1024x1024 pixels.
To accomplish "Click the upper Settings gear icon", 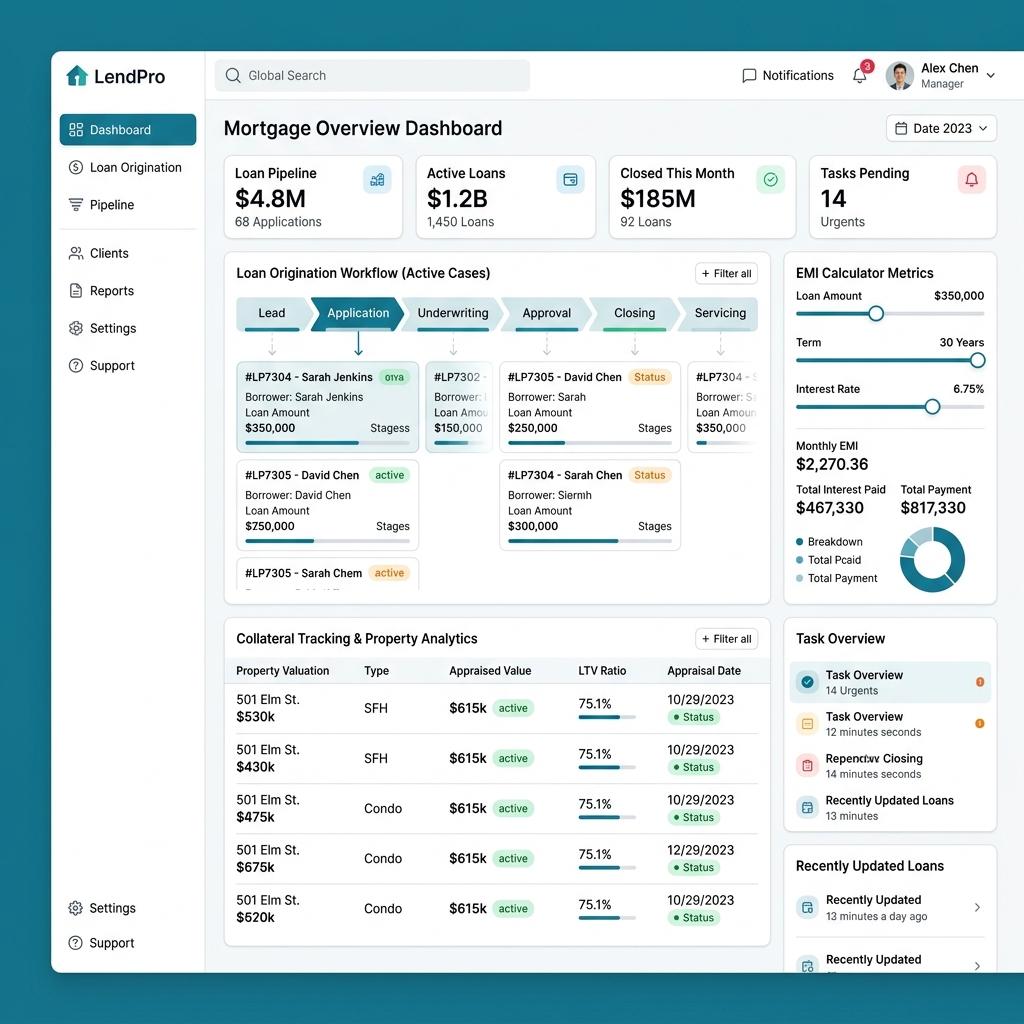I will click(76, 328).
